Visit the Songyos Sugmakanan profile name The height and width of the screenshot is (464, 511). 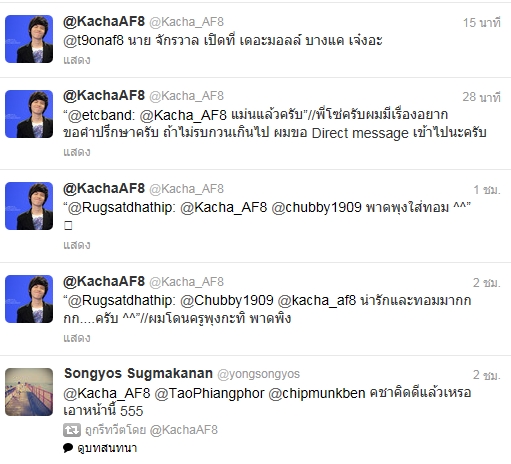click(138, 373)
